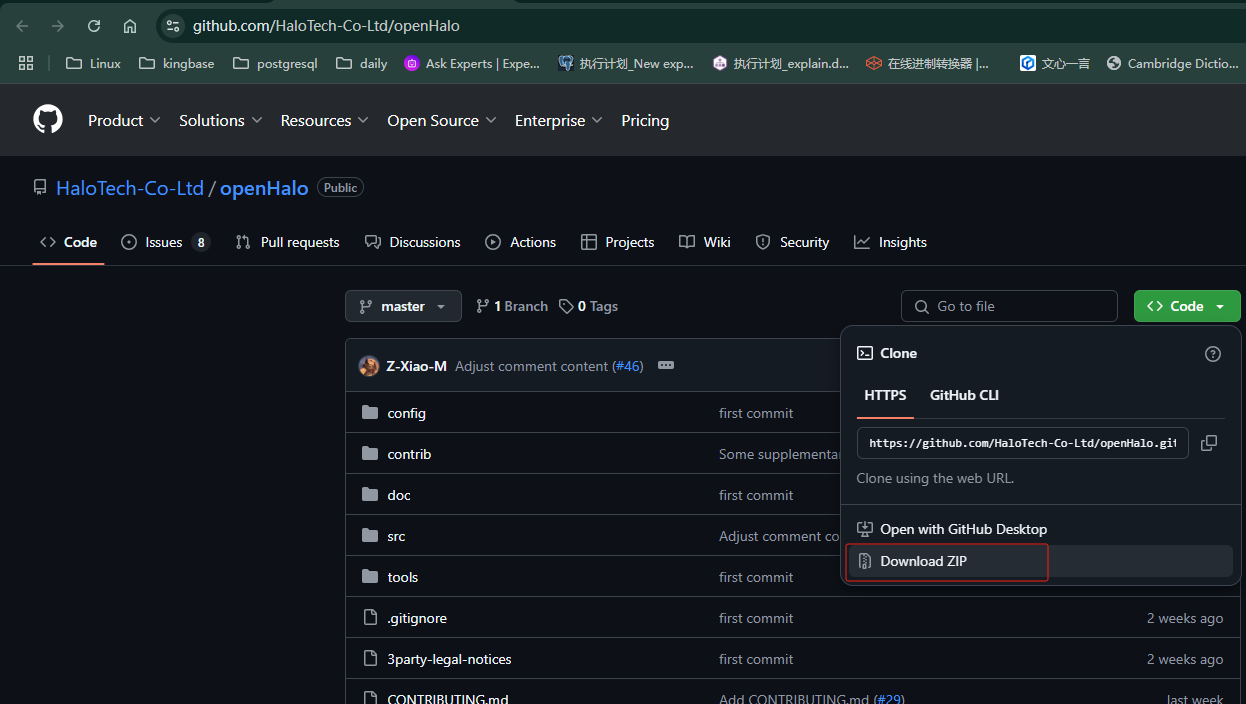Open the config folder
The width and height of the screenshot is (1246, 704).
(406, 413)
